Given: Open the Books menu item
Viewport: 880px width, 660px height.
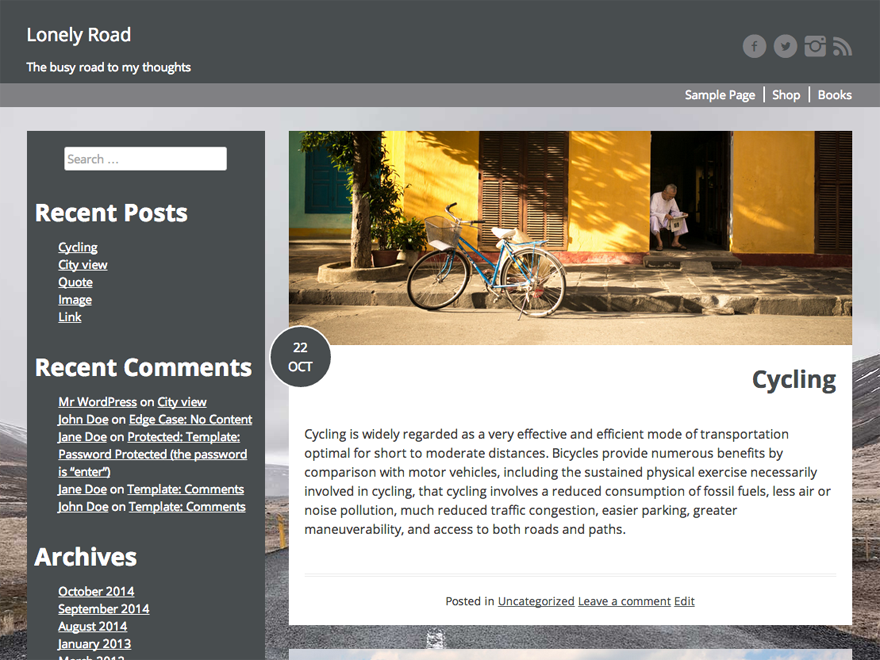Looking at the screenshot, I should pos(834,95).
